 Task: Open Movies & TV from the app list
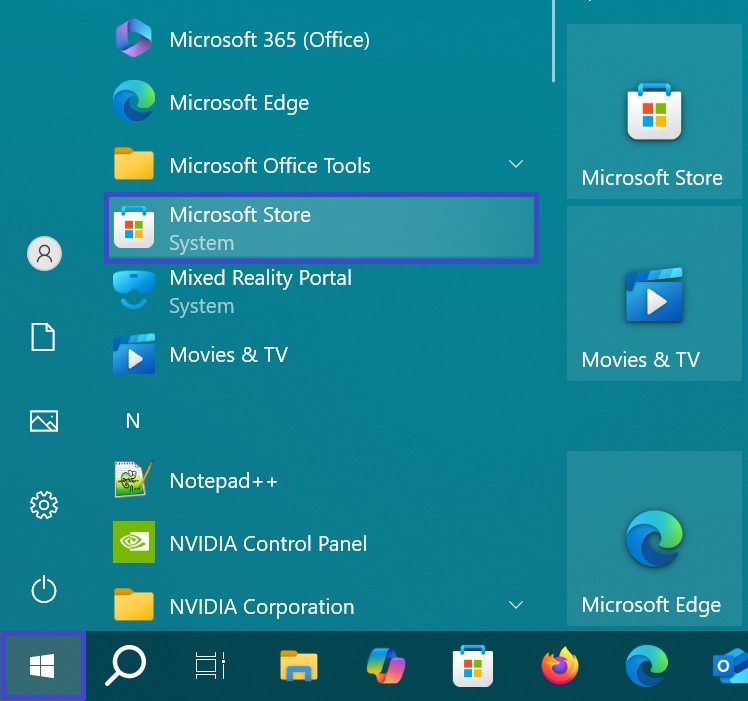coord(322,355)
